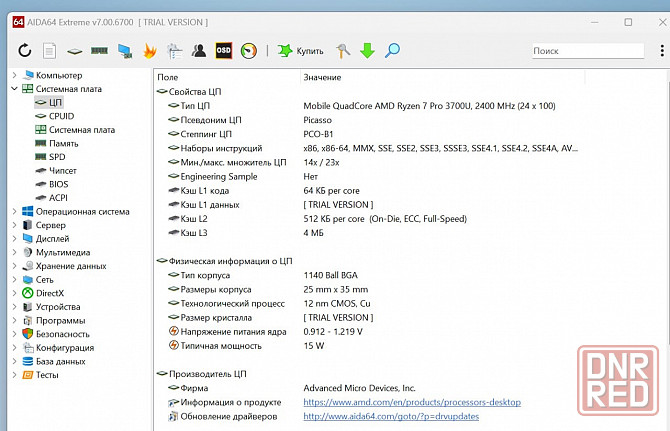Screen dimensions: 670x431
Task: Click the Купить button
Action: (x=301, y=50)
